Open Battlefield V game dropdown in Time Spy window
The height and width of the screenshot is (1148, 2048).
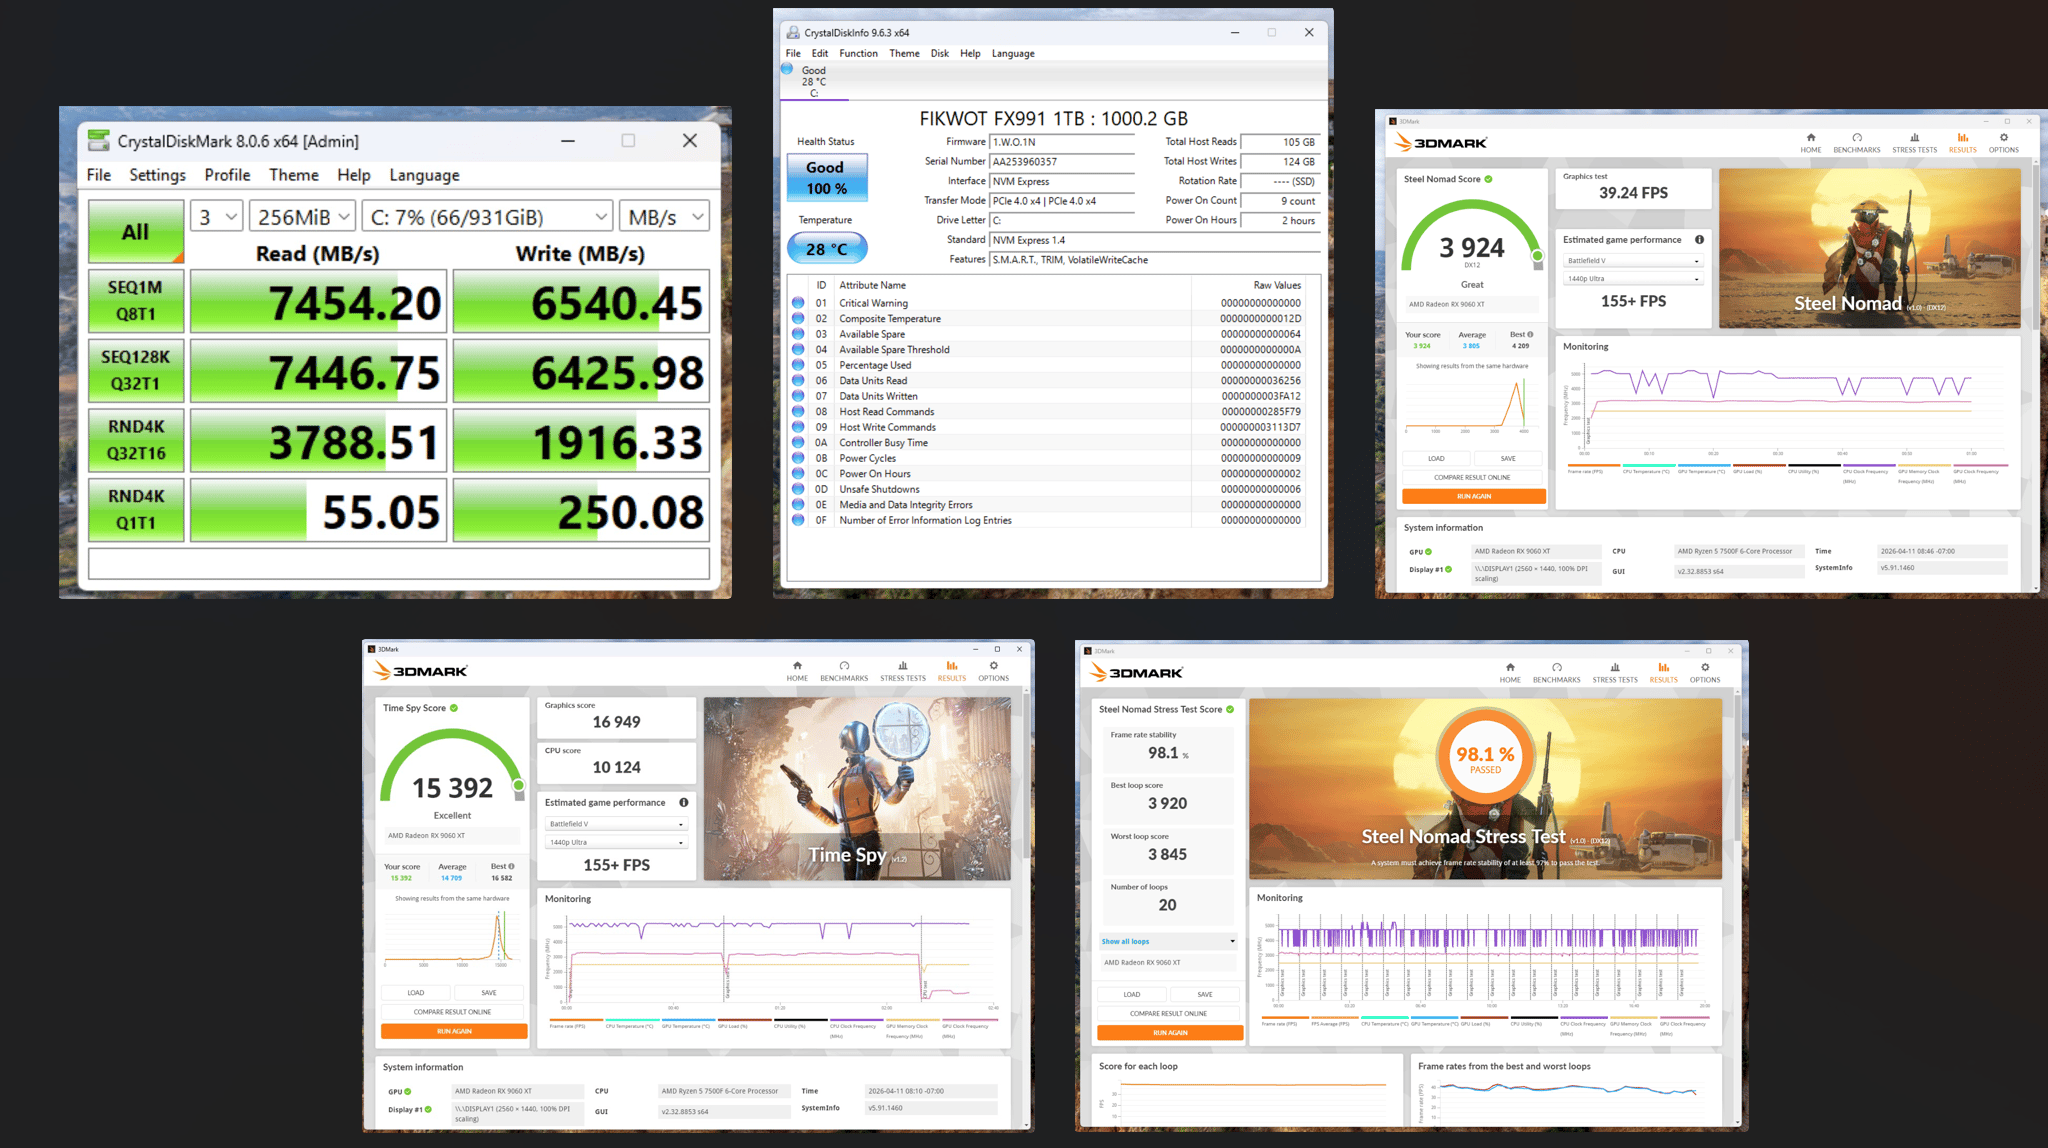(617, 824)
